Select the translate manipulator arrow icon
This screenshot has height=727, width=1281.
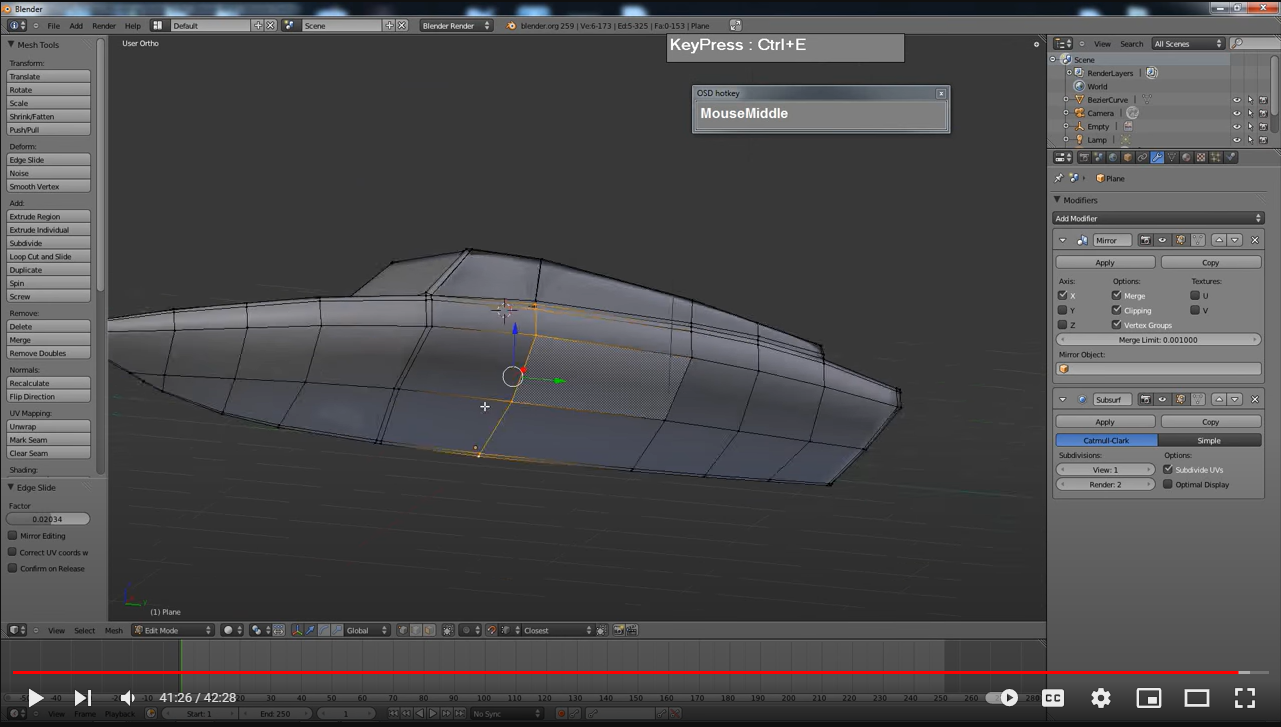tap(310, 630)
